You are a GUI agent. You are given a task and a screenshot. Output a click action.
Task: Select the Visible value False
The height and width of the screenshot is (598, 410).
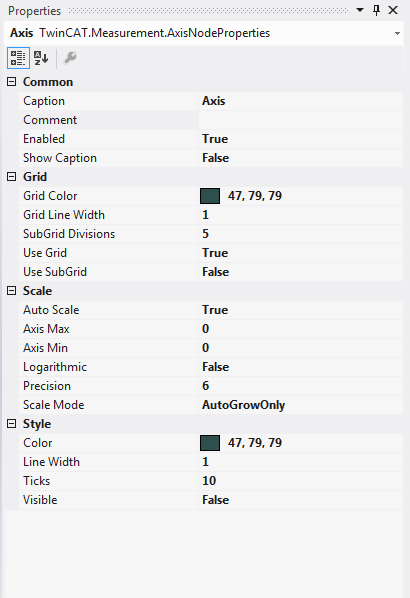point(301,500)
